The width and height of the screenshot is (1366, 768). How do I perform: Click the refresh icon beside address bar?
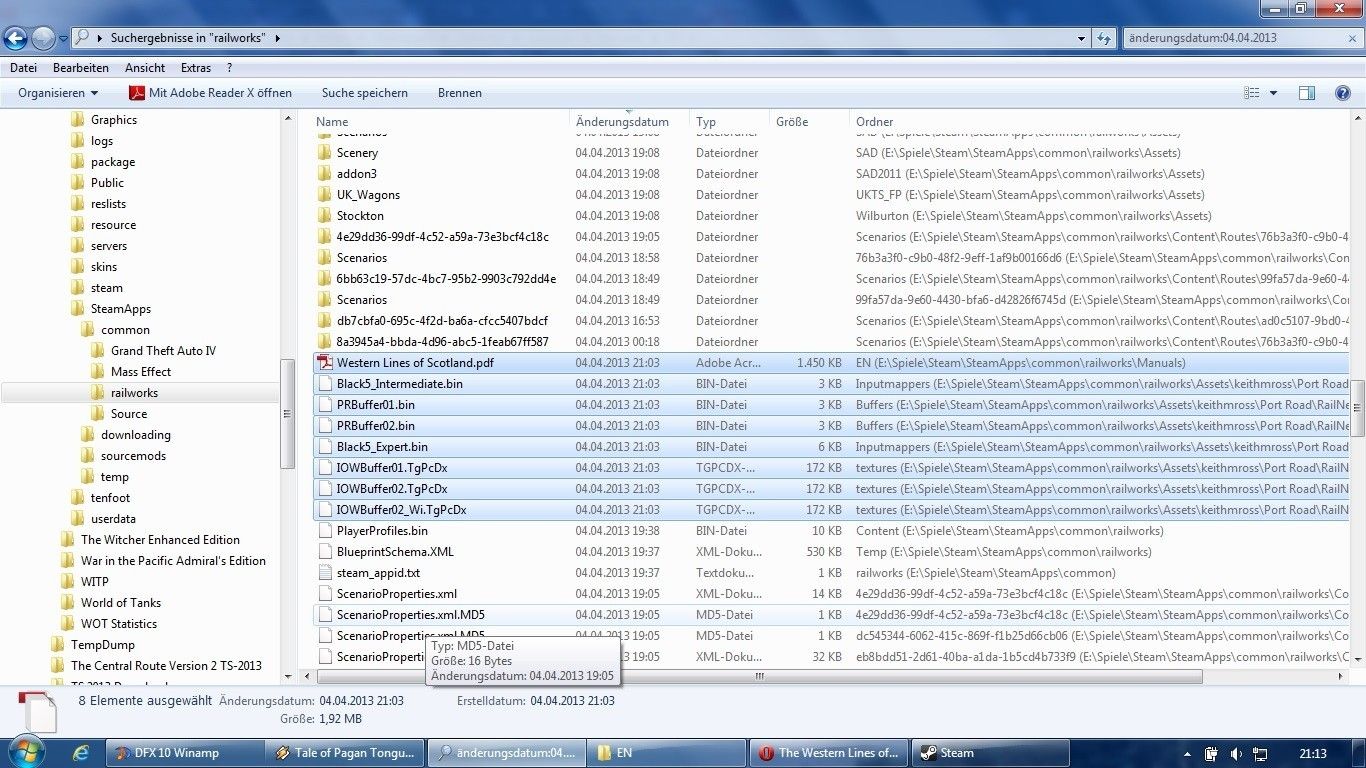point(1104,38)
